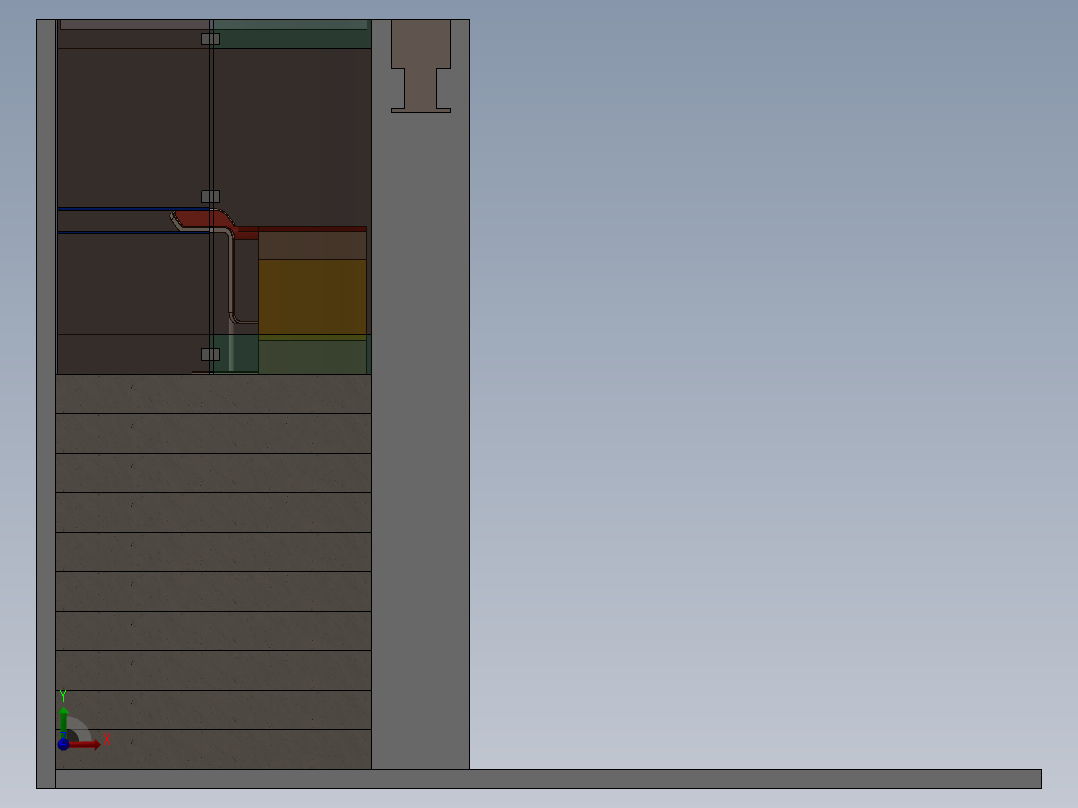The image size is (1078, 808).
Task: Select the blue Z axis origin sphere
Action: pos(63,745)
